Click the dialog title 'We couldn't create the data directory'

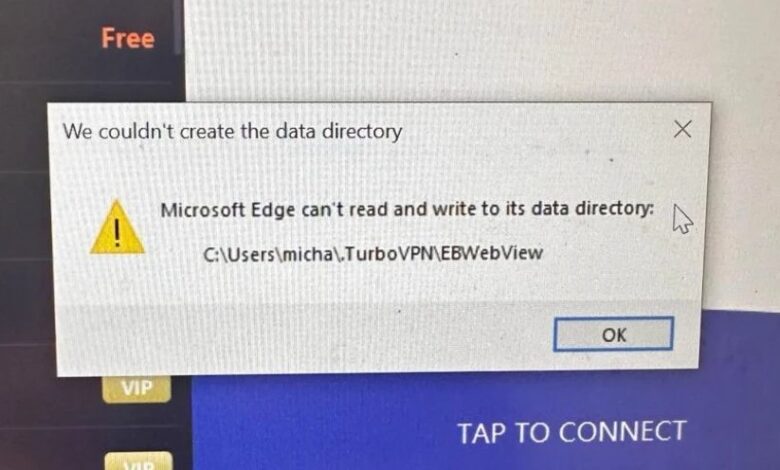coord(232,131)
